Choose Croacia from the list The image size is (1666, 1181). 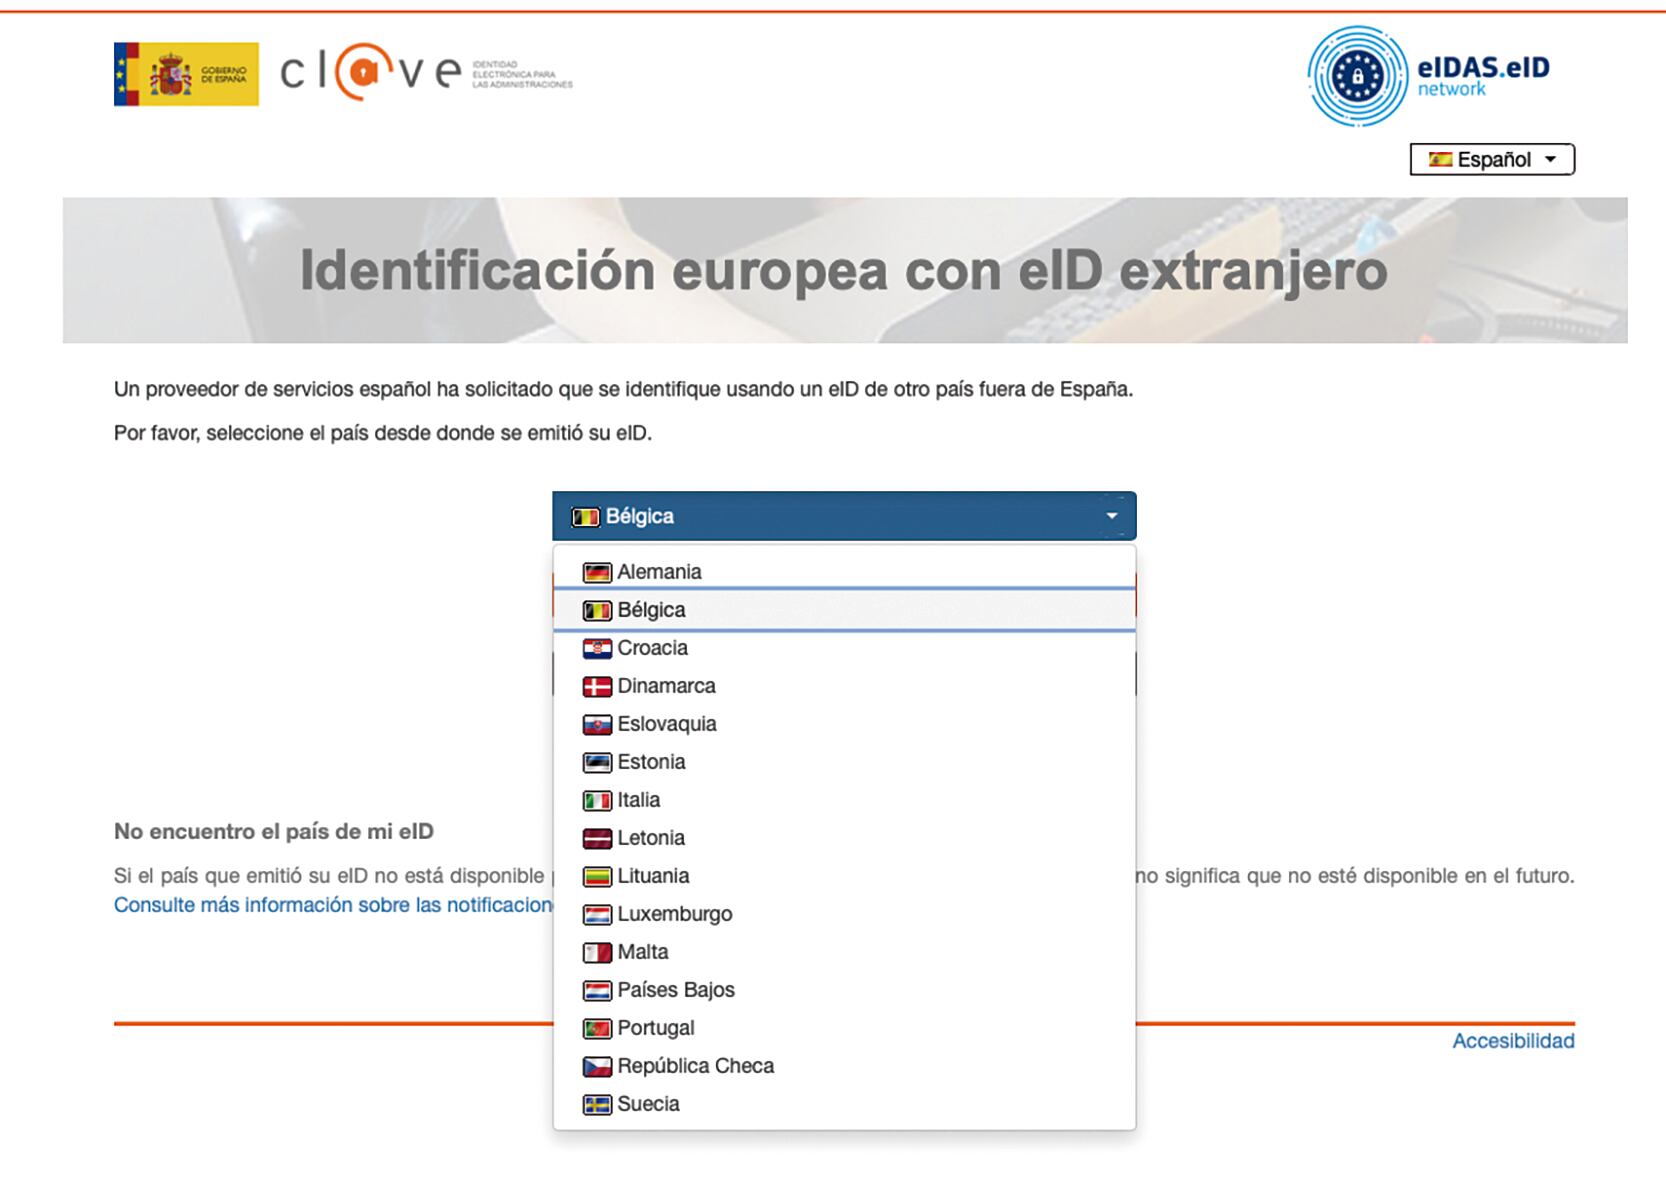tap(844, 648)
